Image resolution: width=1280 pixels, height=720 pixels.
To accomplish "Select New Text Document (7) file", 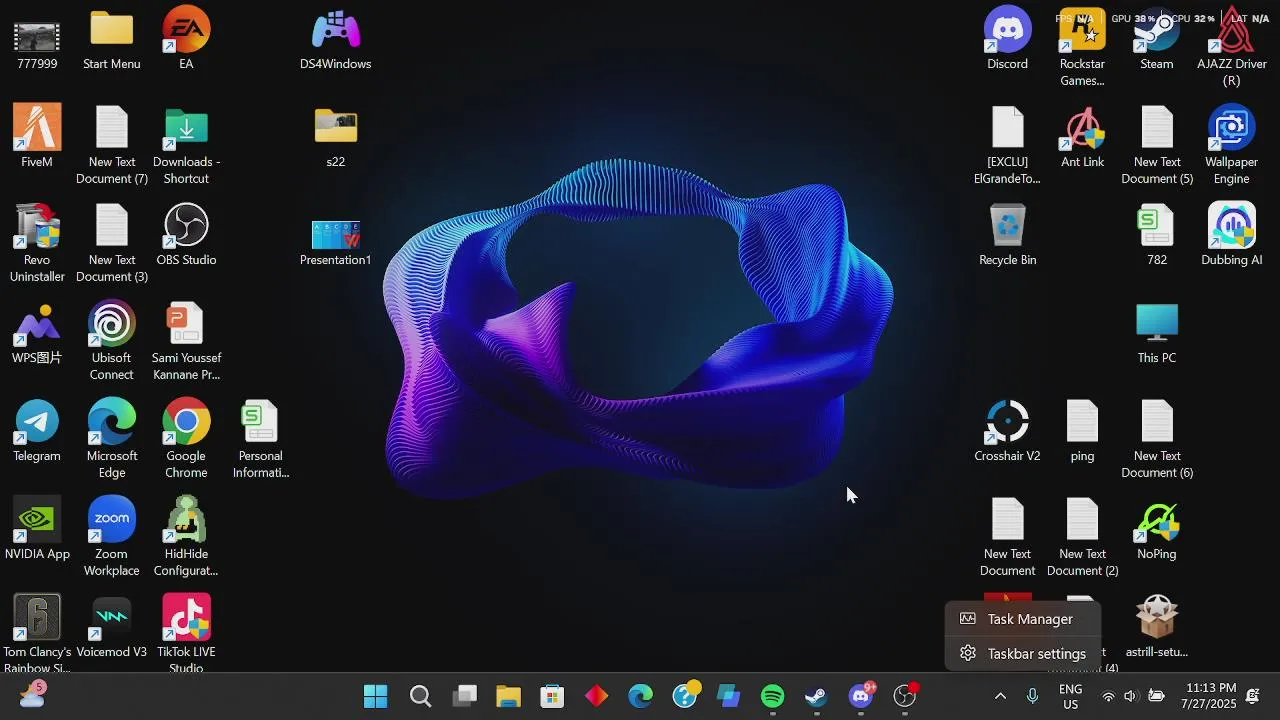I will coord(111,145).
